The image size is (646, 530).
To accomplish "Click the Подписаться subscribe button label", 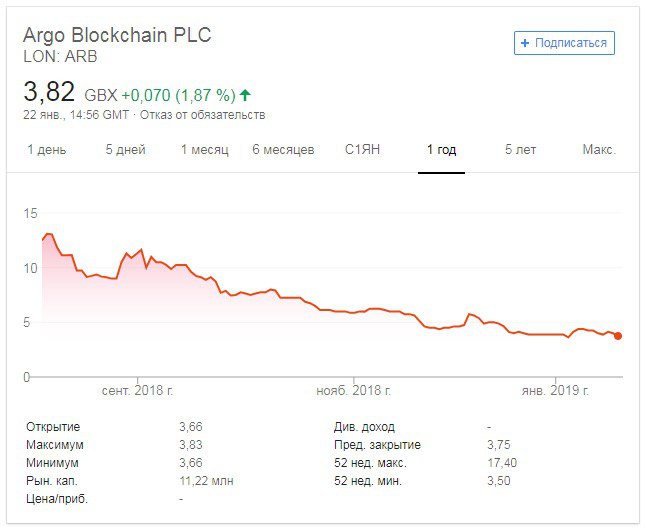I will tap(571, 43).
